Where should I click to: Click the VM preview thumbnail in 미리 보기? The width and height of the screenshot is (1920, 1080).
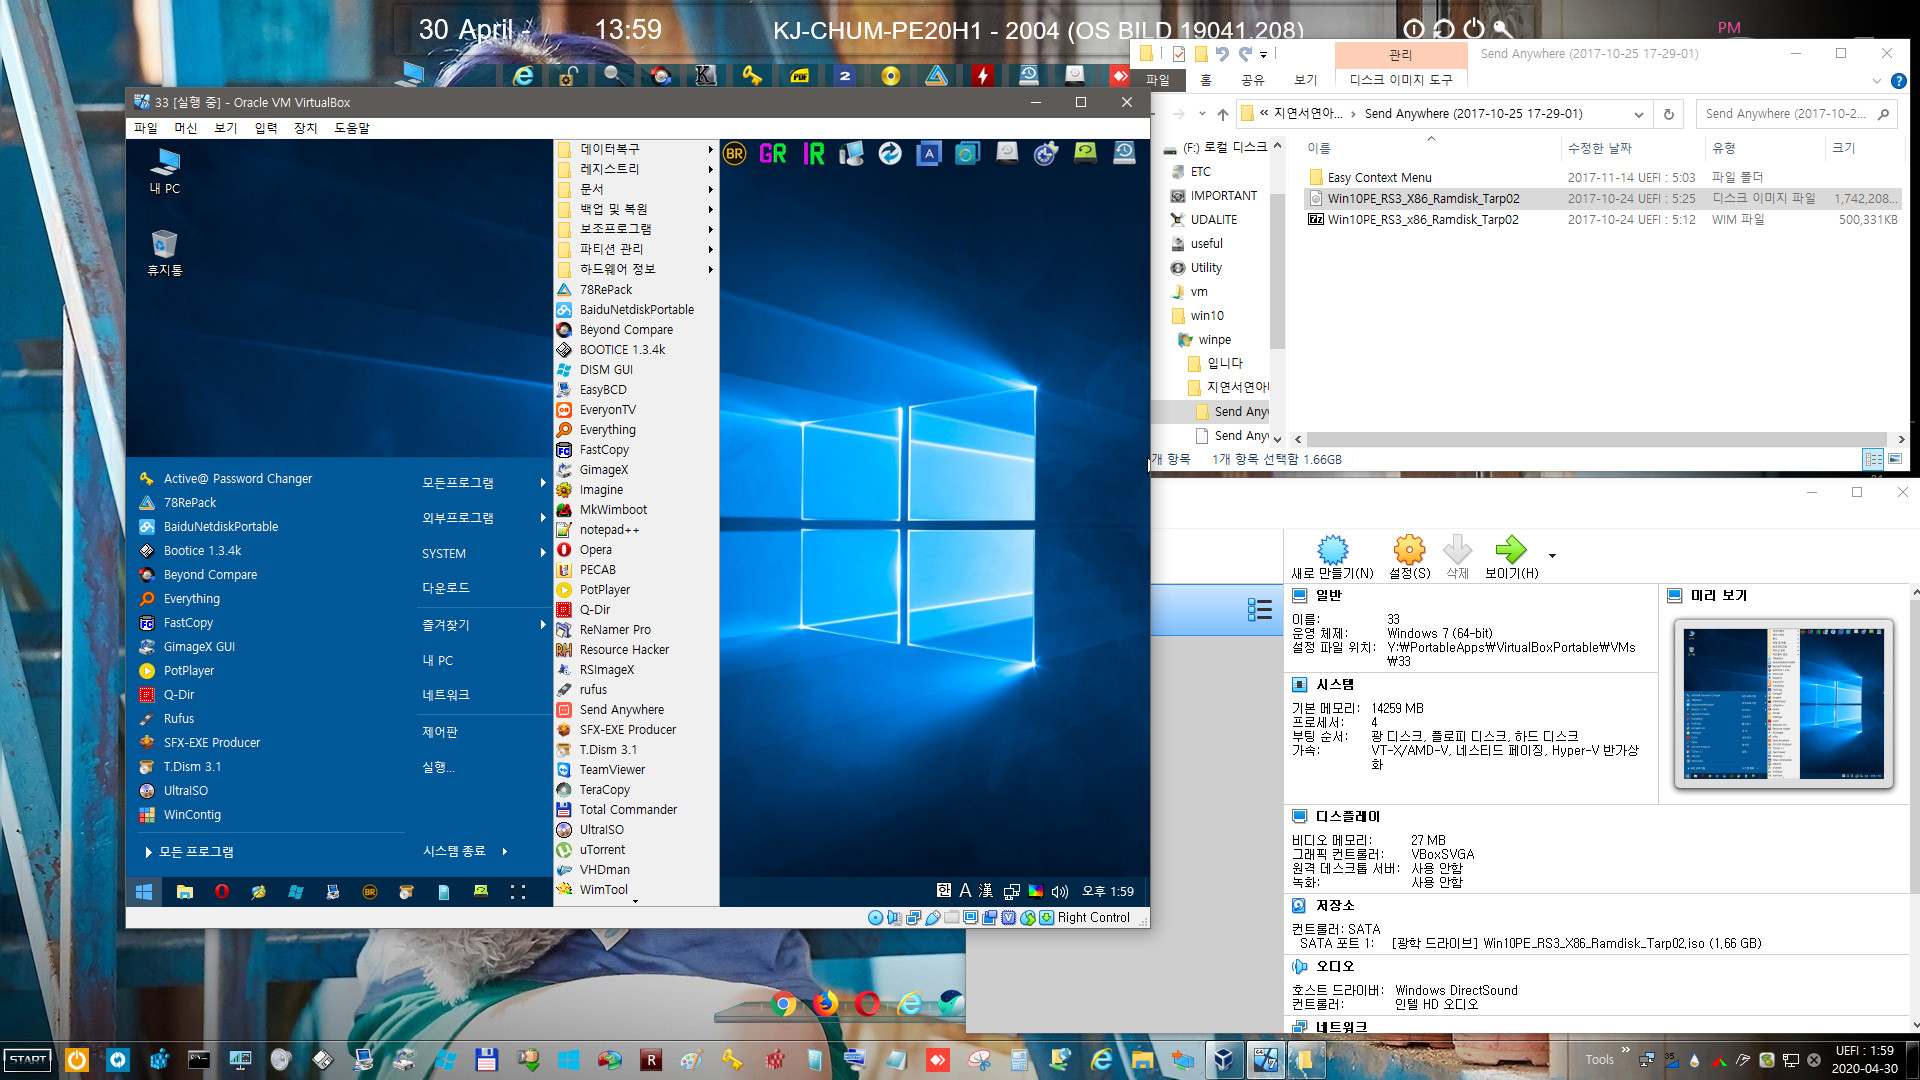(x=1783, y=704)
